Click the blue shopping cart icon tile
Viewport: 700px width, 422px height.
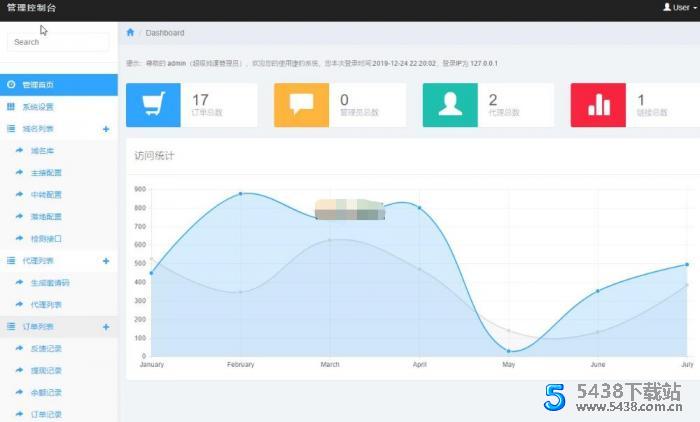pyautogui.click(x=153, y=105)
